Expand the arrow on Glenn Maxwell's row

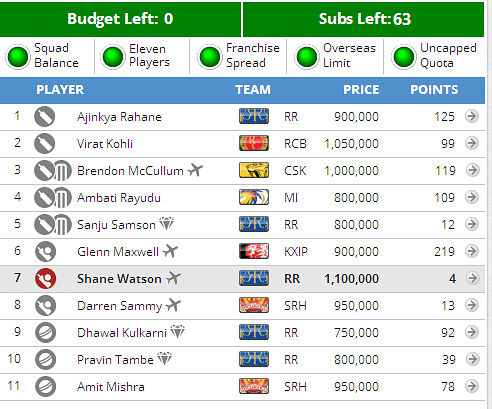tap(472, 251)
